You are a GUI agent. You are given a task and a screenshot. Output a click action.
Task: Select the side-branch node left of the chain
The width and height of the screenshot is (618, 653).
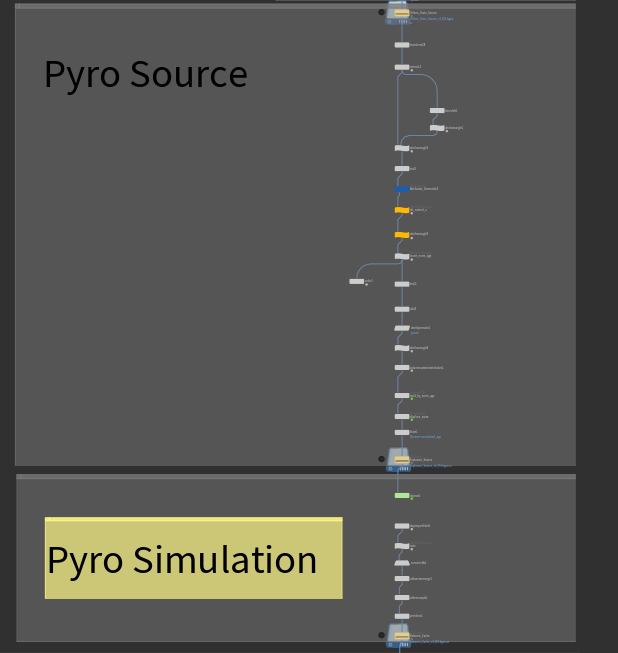[356, 281]
